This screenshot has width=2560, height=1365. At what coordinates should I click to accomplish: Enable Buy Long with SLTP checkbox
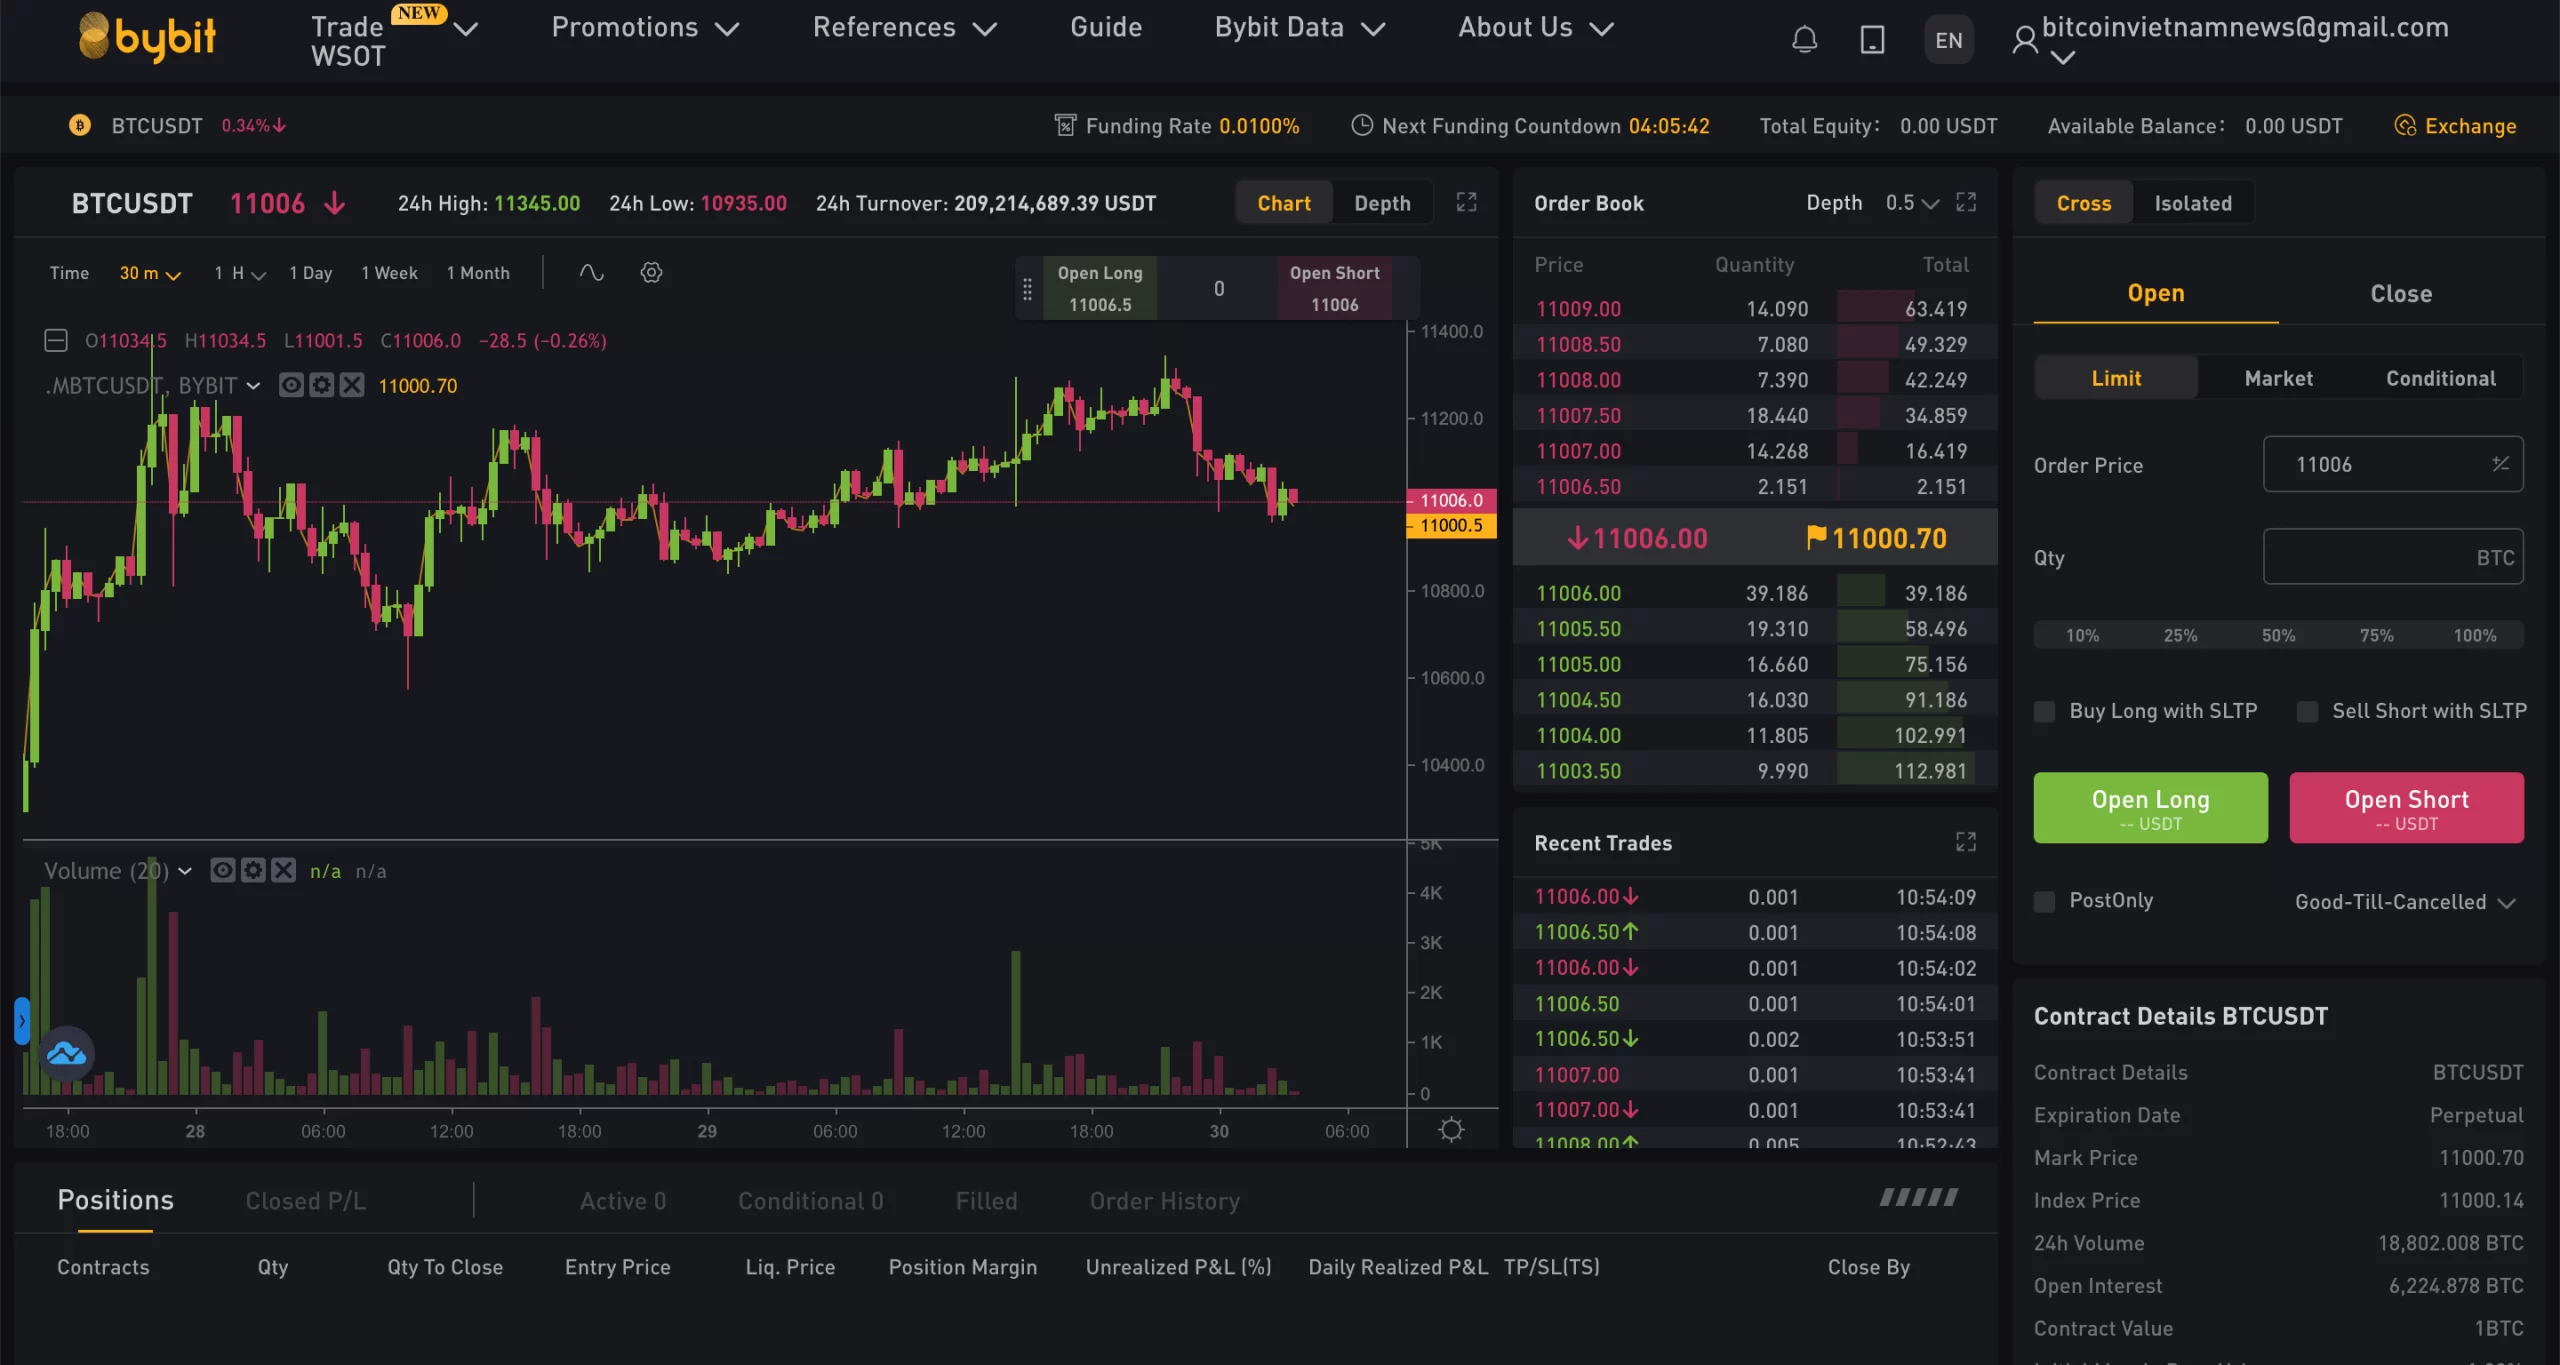[x=2045, y=711]
